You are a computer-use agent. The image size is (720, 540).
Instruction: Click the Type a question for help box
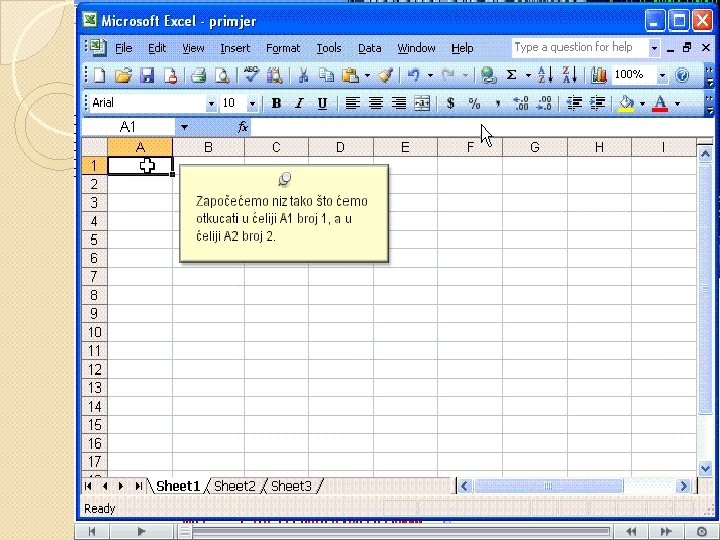[581, 47]
